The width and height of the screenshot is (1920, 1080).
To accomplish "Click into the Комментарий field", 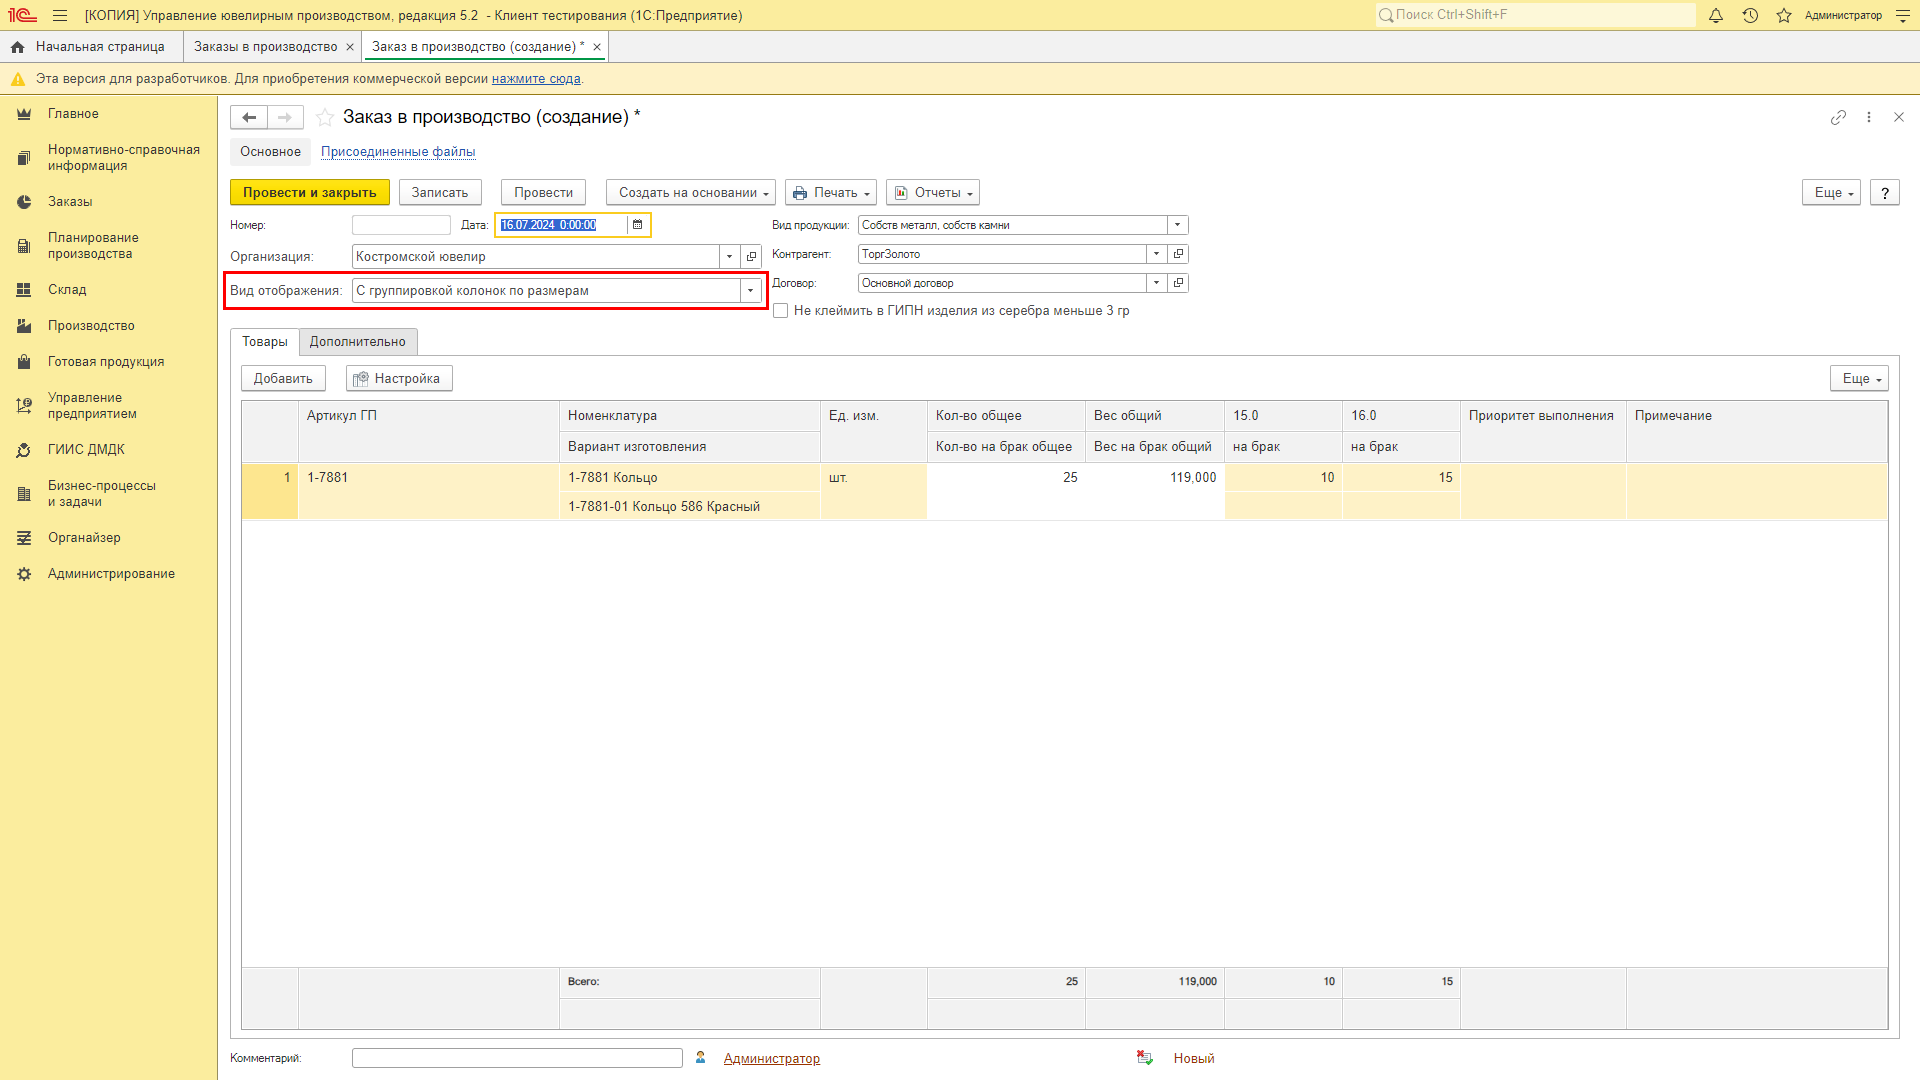I will (517, 1058).
